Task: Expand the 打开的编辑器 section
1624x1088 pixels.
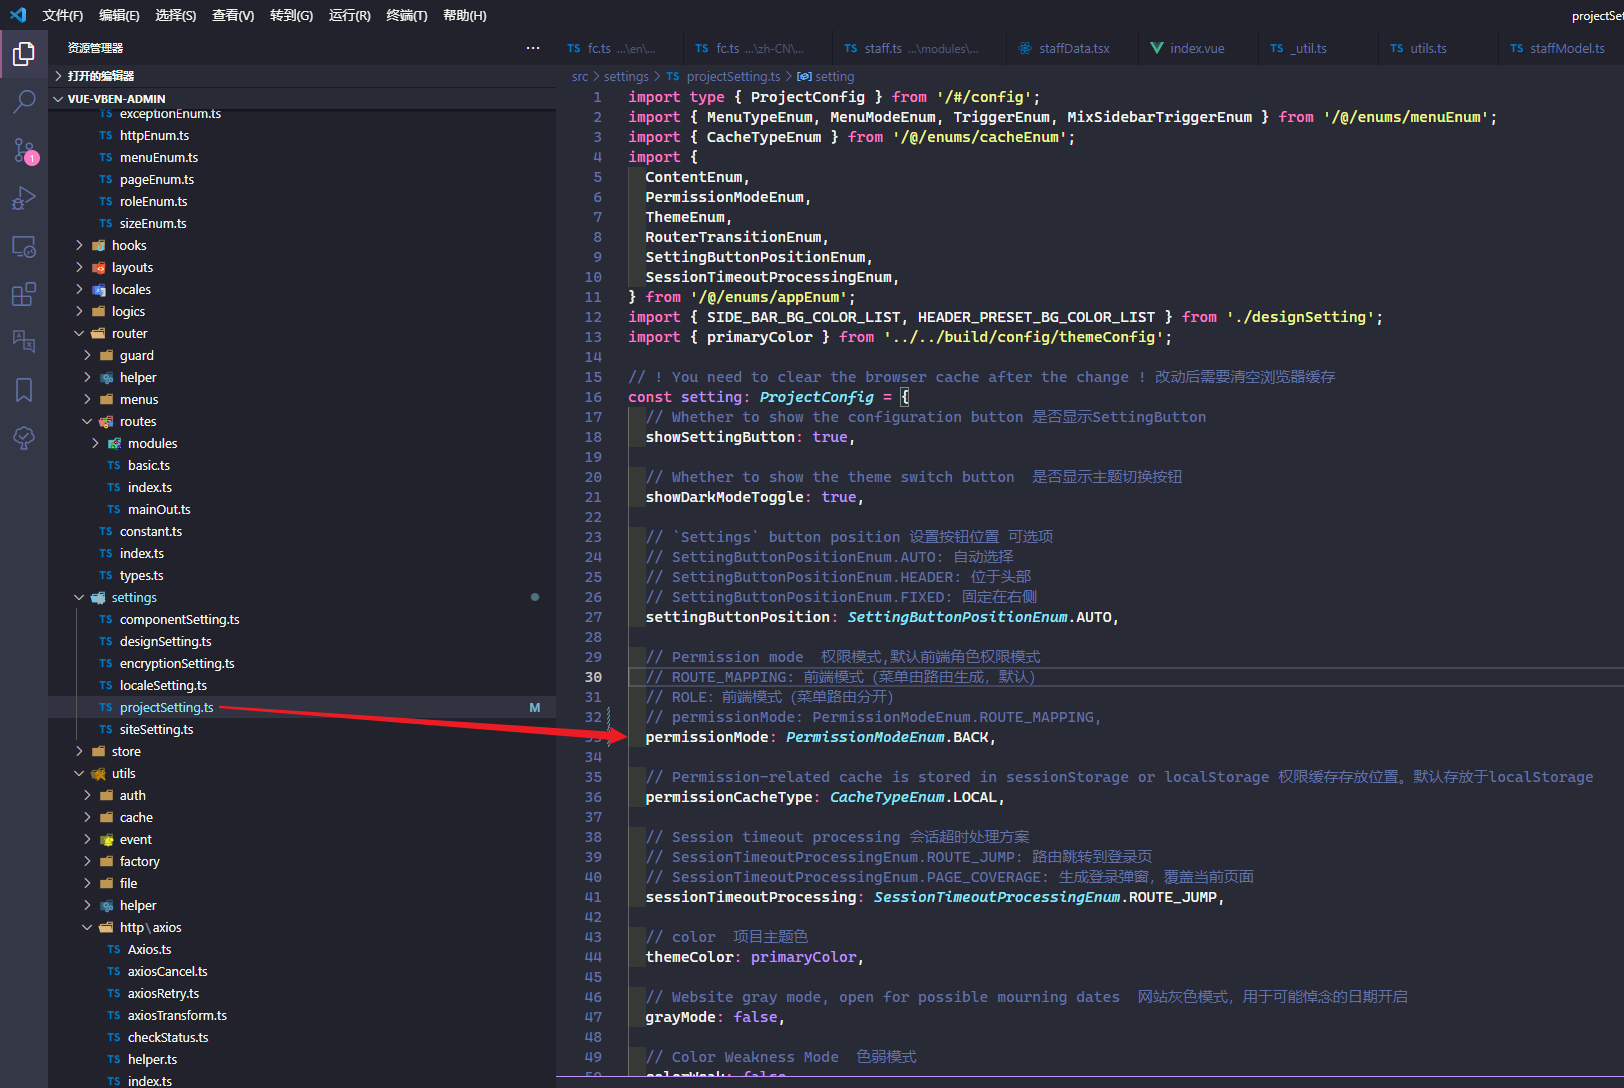Action: pyautogui.click(x=302, y=76)
